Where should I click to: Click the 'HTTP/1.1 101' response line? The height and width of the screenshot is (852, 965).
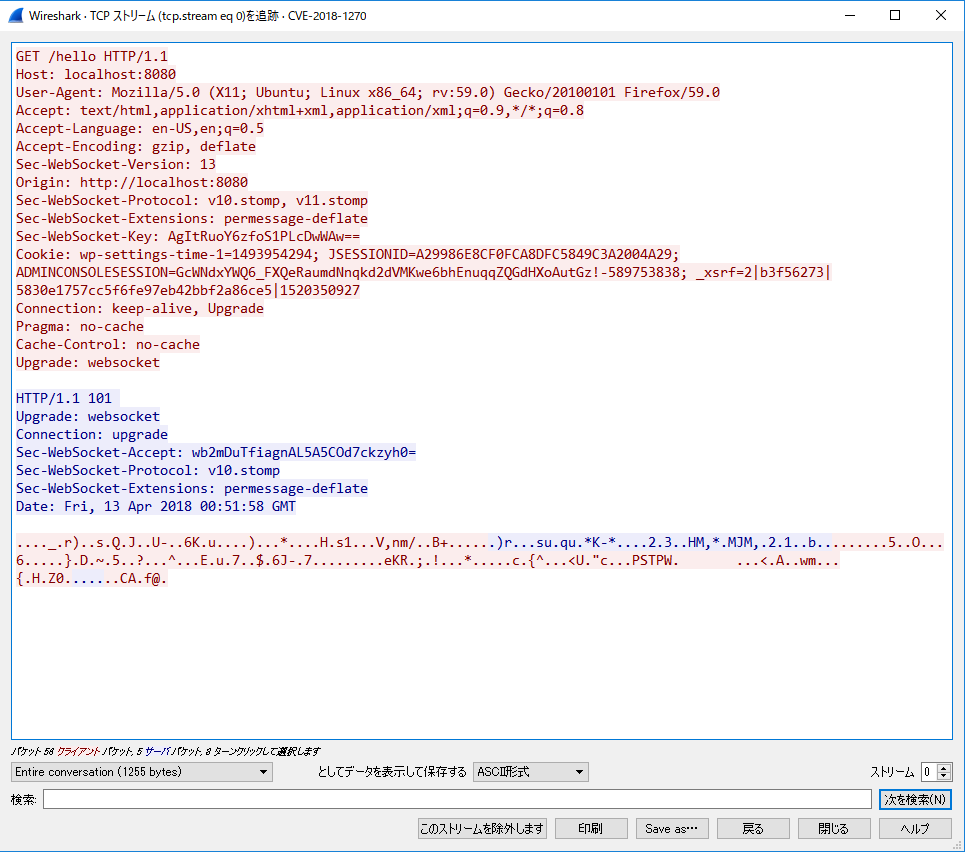pos(68,398)
